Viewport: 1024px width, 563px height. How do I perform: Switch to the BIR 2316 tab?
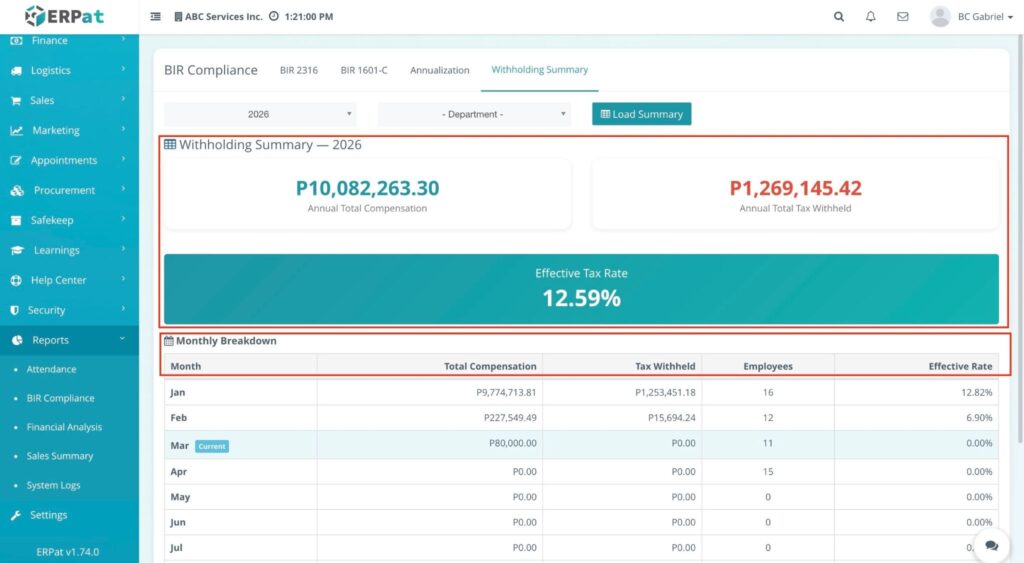299,70
